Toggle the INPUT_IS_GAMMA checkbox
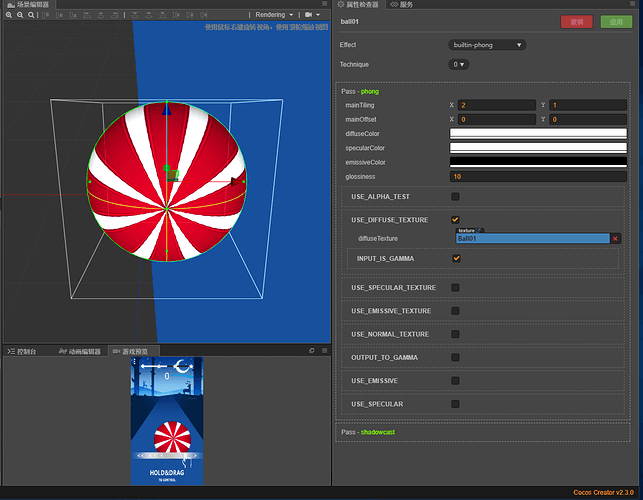 456,258
